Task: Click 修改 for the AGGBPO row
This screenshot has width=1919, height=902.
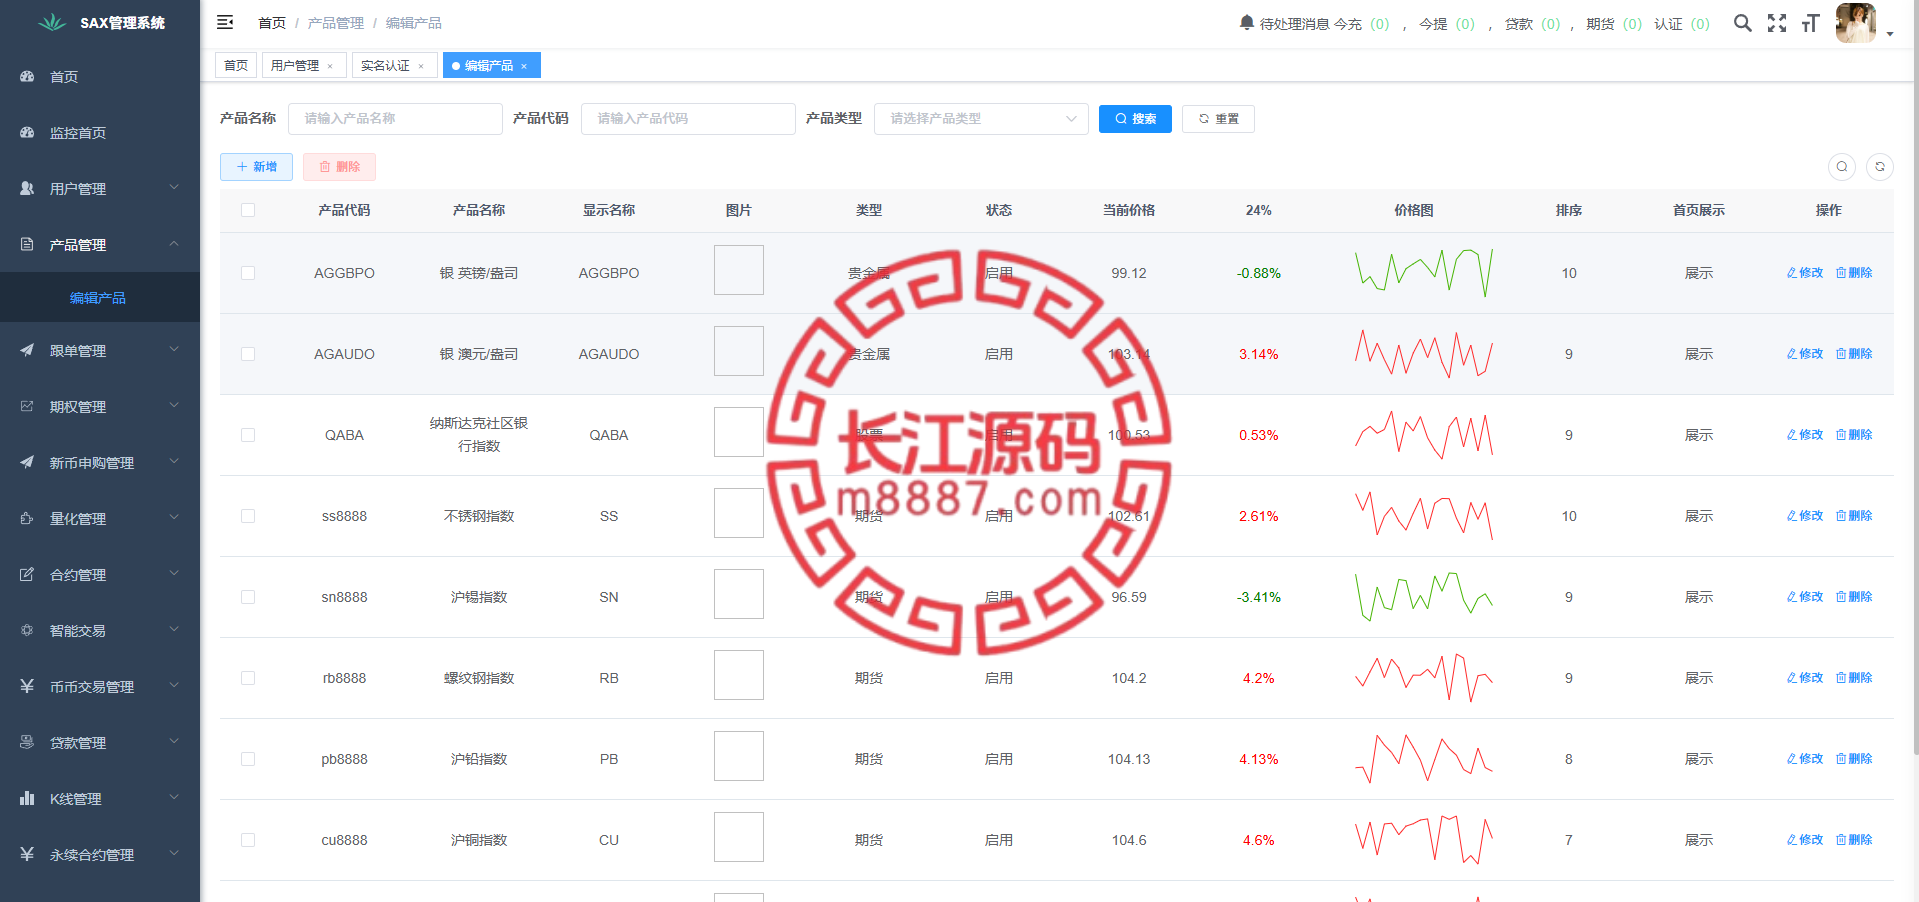Action: (x=1805, y=273)
